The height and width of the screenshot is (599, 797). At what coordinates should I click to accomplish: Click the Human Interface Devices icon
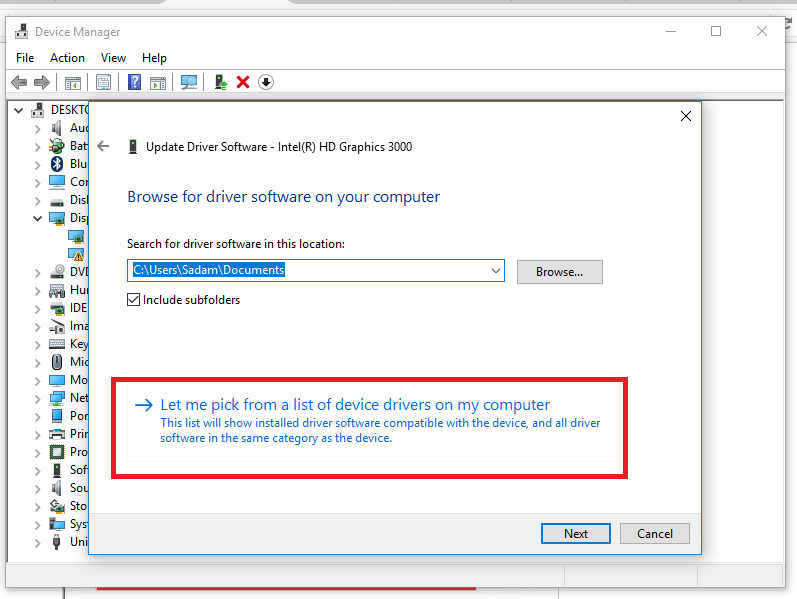point(57,290)
